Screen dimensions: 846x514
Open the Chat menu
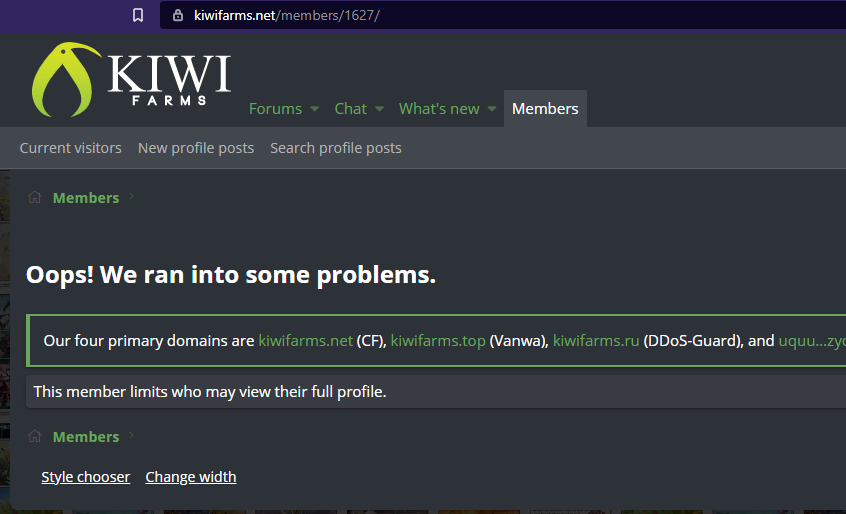pos(350,109)
